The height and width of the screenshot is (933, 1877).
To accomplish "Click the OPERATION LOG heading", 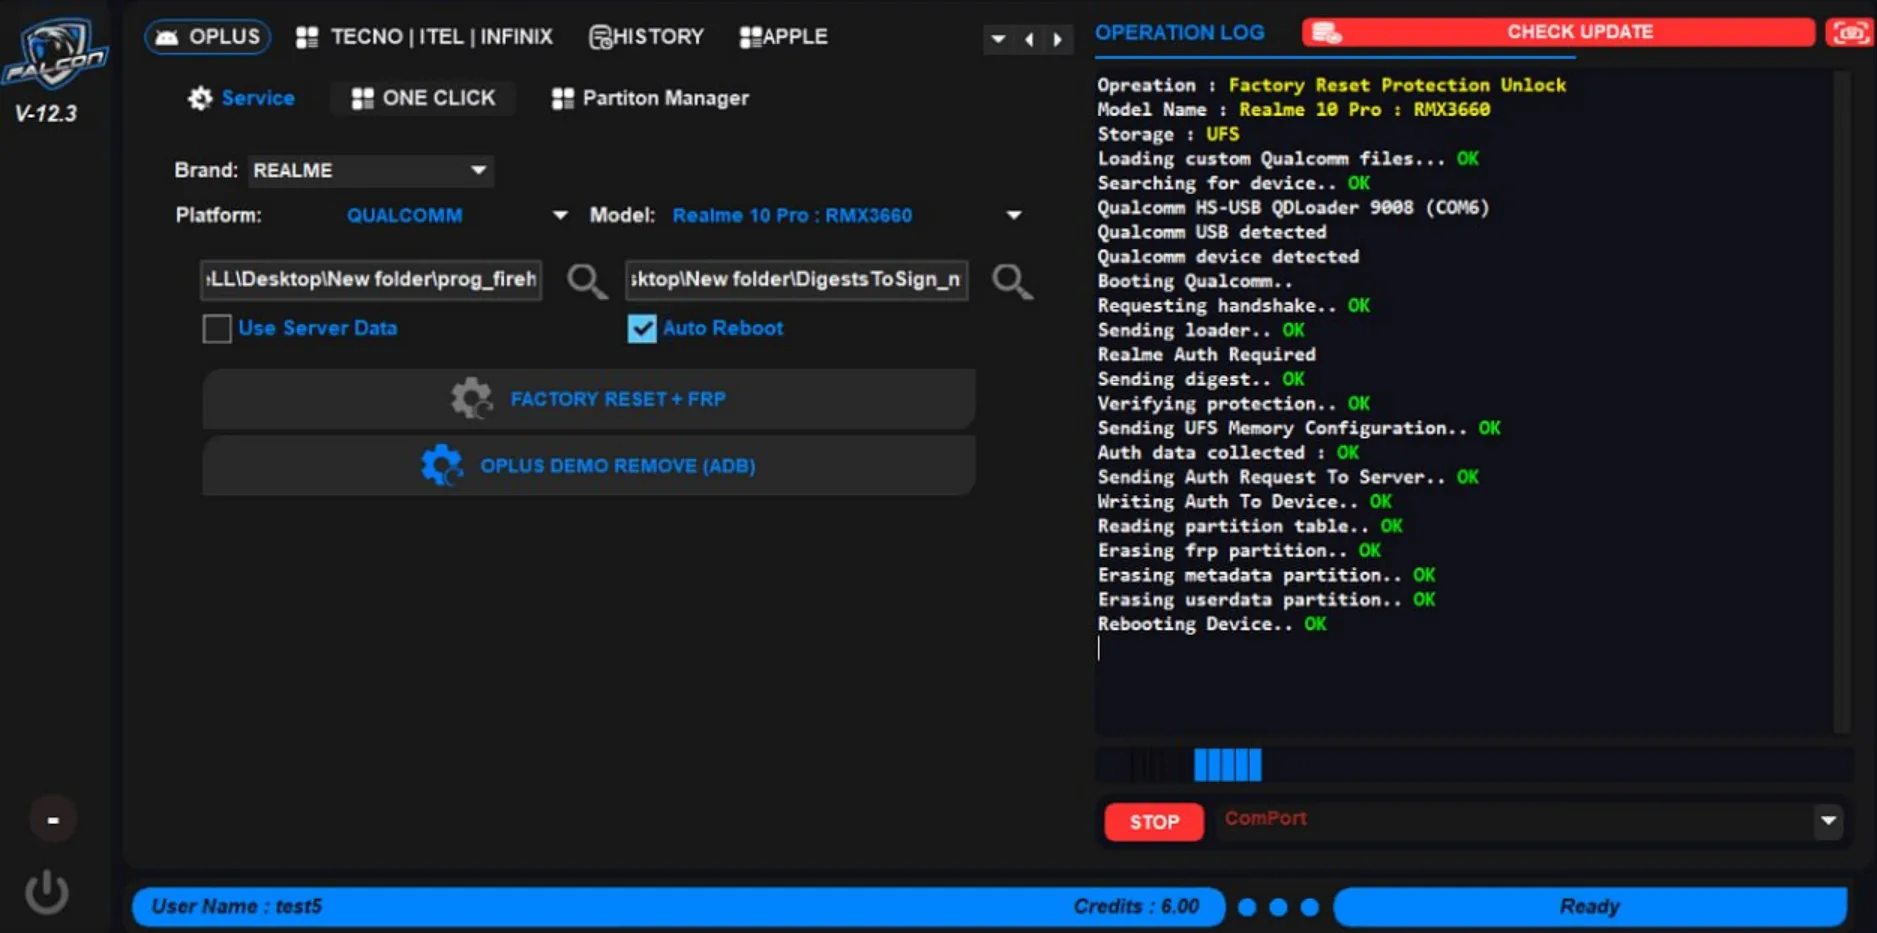I will point(1180,33).
